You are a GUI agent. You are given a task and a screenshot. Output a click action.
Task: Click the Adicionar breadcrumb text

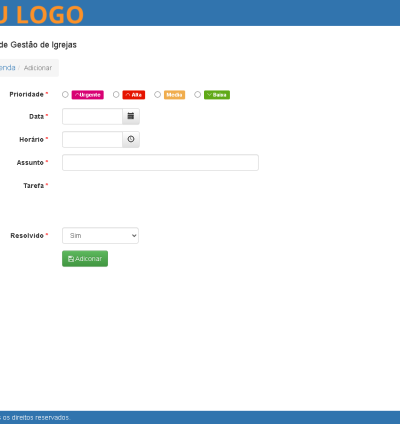click(38, 68)
